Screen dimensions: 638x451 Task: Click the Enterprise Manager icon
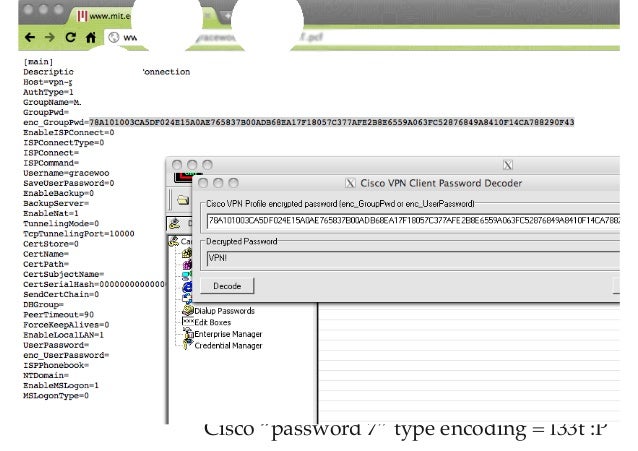pos(188,334)
